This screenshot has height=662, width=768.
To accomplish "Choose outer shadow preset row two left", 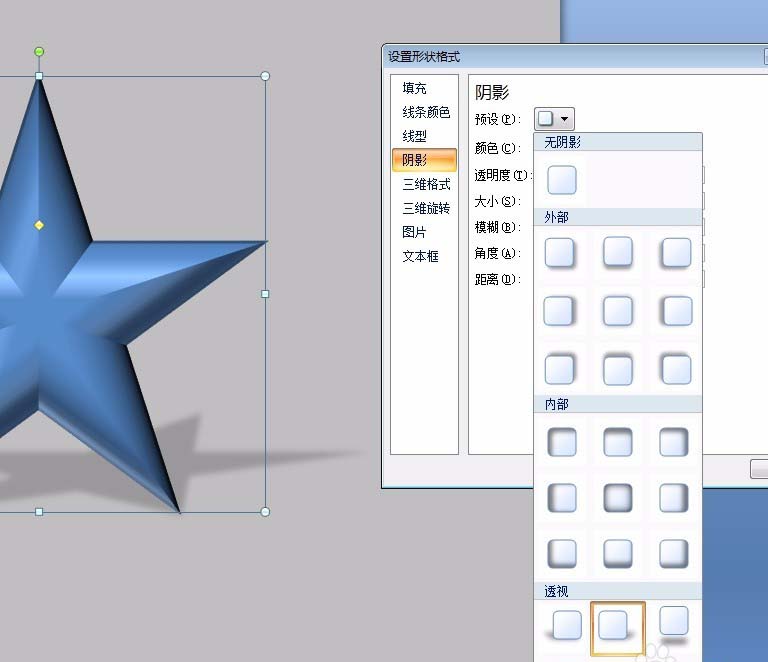I will point(558,310).
